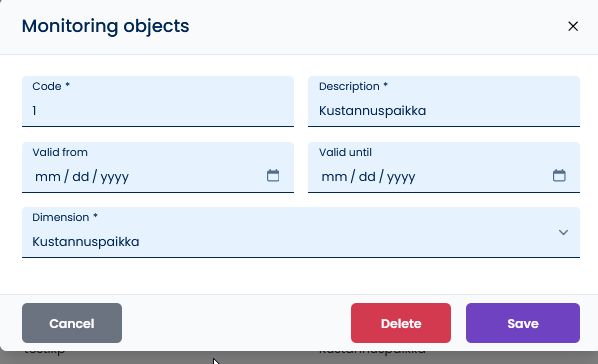Click the Cancel button
This screenshot has height=364, width=598.
tap(72, 323)
